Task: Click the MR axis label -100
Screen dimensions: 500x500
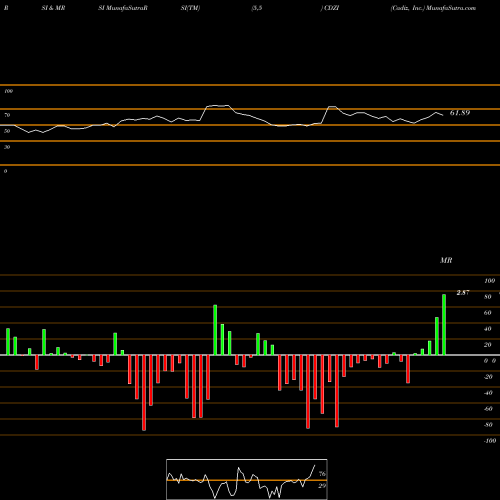Action: [490, 441]
